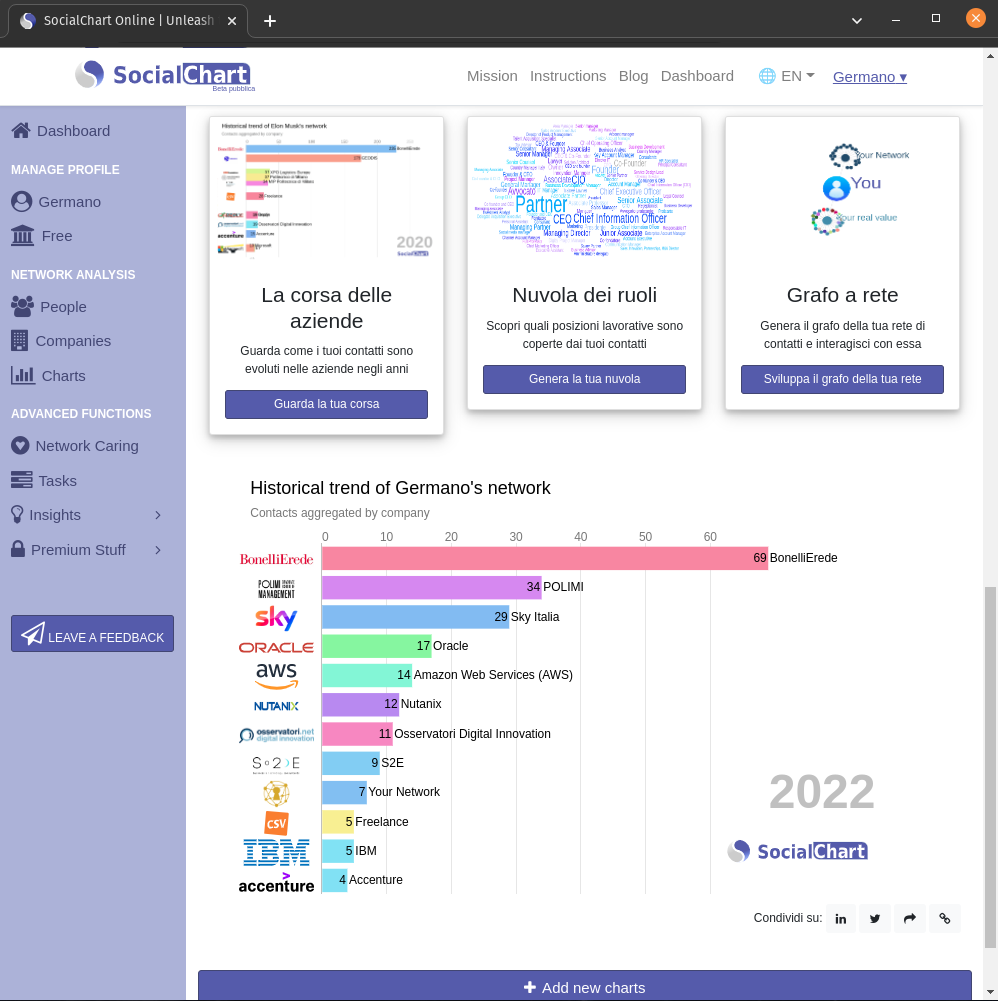Open the Germano user menu
Image resolution: width=998 pixels, height=1001 pixels.
coord(870,77)
